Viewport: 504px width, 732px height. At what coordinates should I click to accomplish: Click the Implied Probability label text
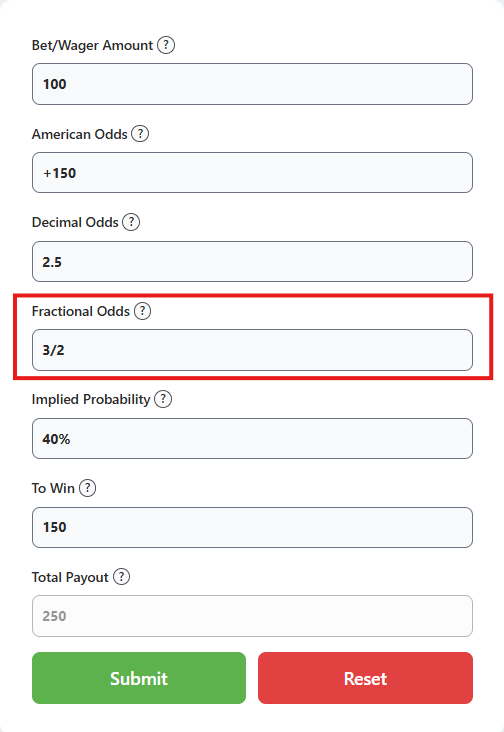pos(91,400)
